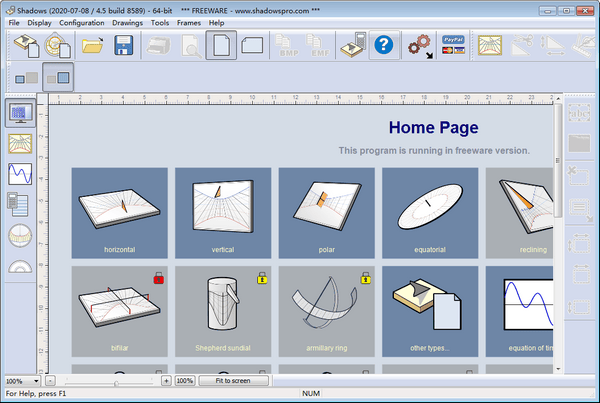600x403 pixels.
Task: Open the Drawings menu
Action: click(x=127, y=21)
